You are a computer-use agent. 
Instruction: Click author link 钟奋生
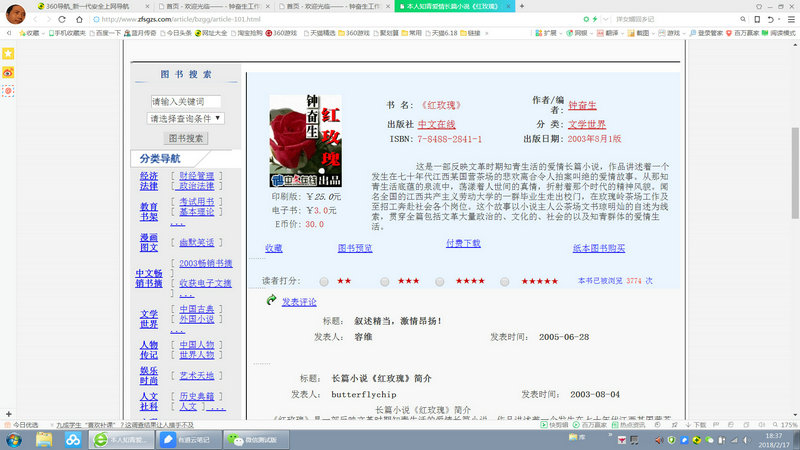pyautogui.click(x=582, y=106)
